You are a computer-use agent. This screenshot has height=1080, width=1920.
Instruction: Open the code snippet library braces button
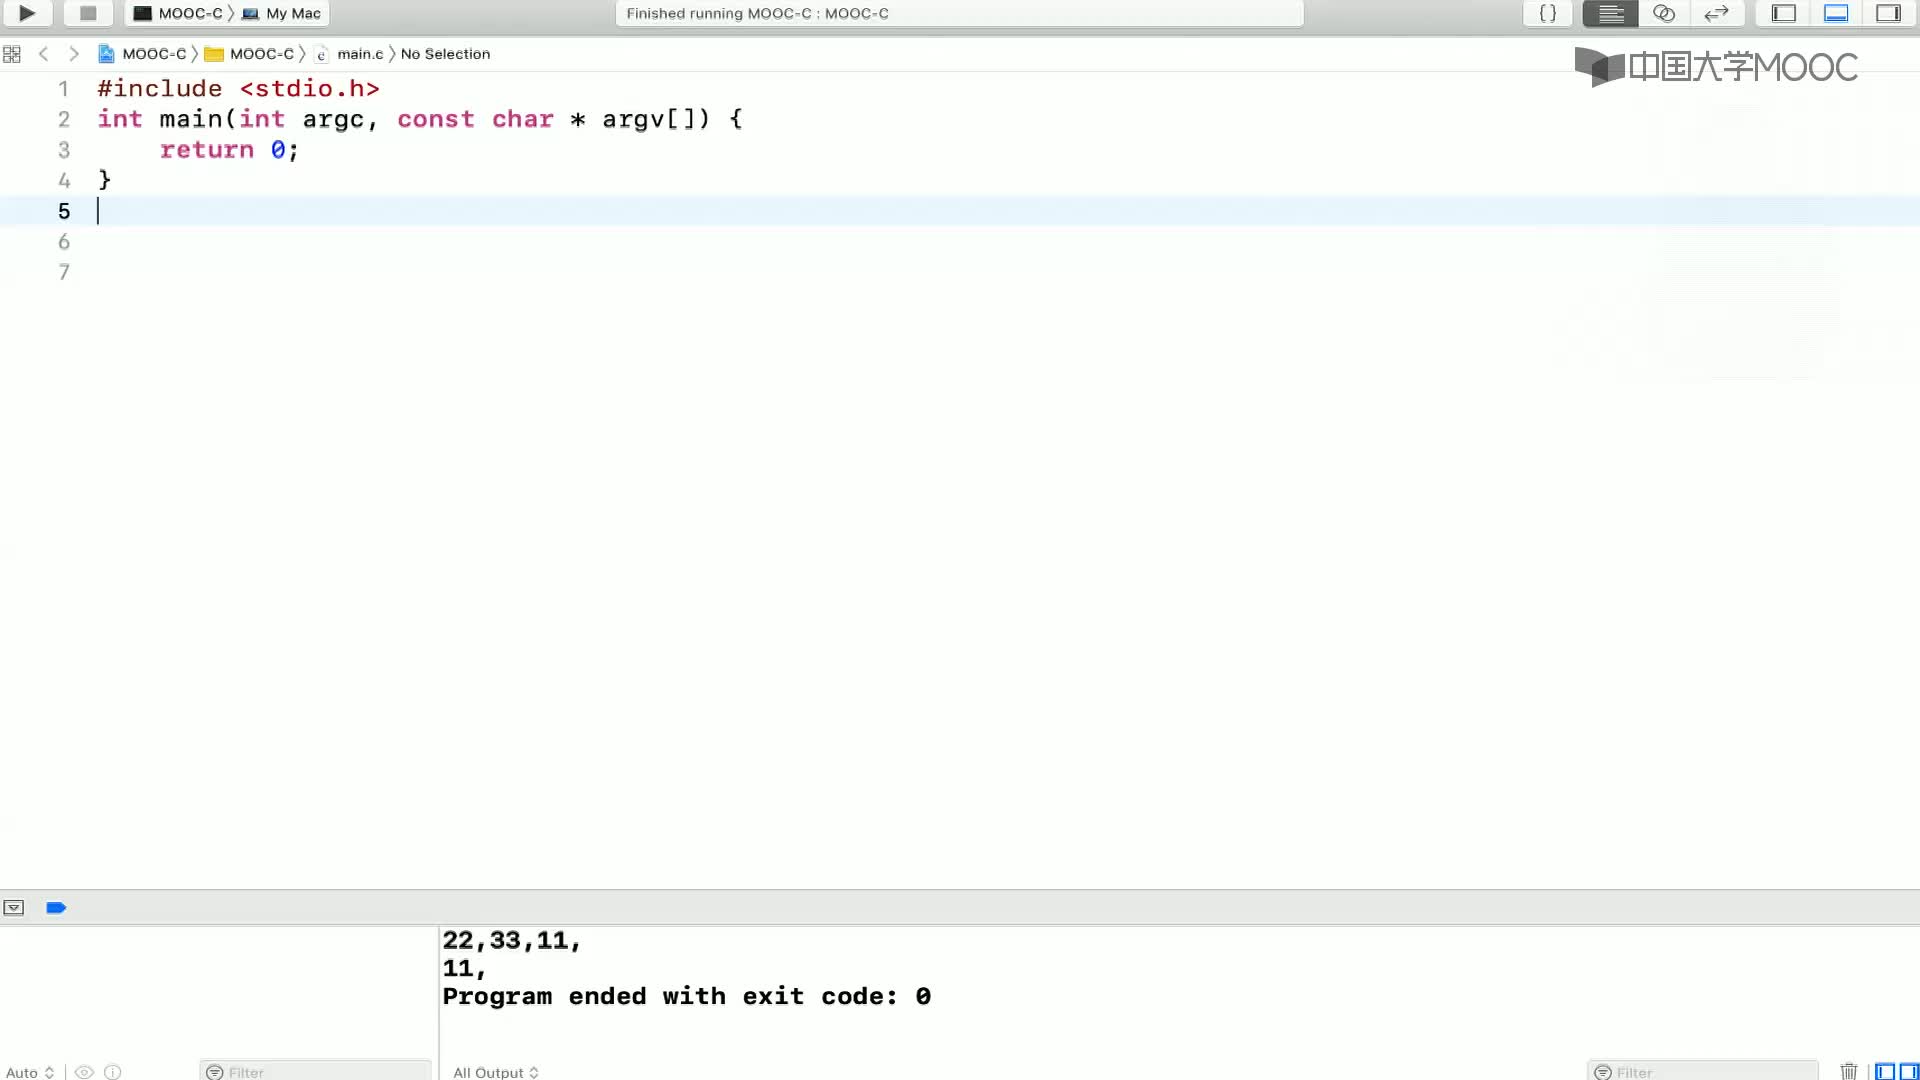coord(1547,13)
